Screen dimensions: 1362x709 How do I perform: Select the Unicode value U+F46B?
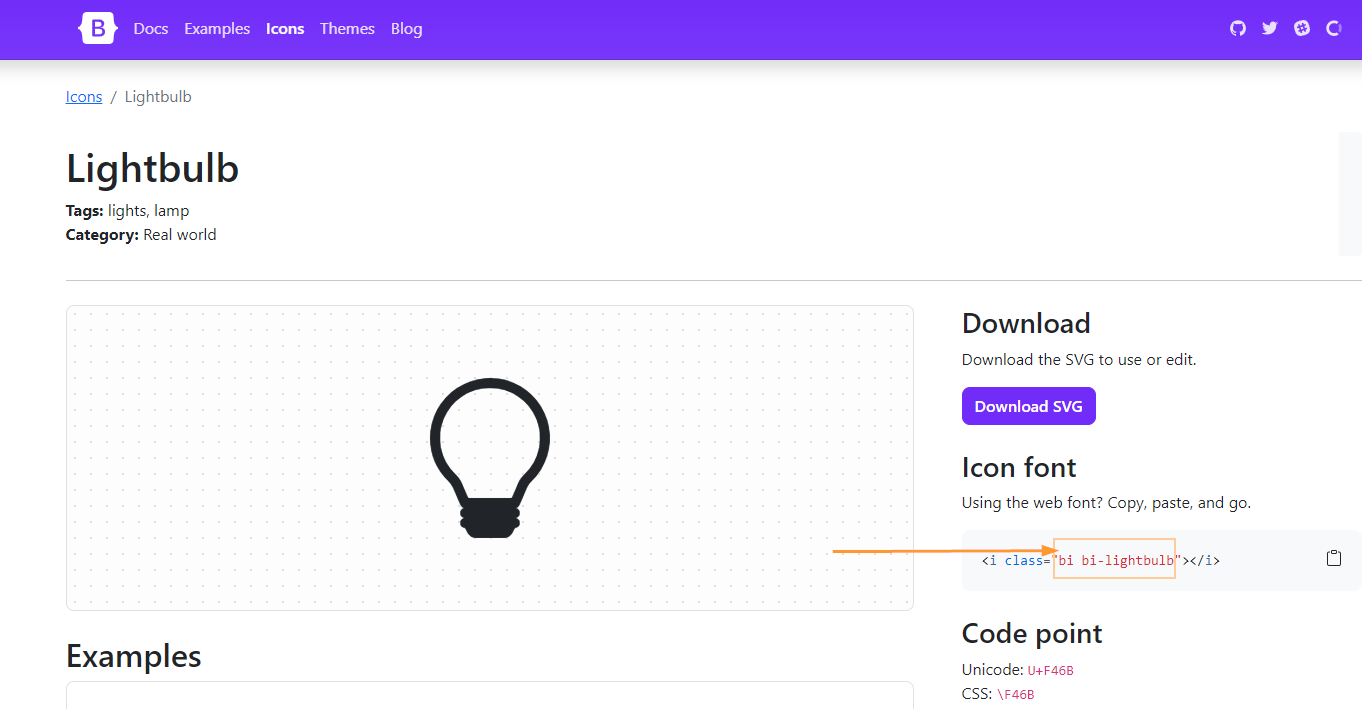click(x=1050, y=670)
